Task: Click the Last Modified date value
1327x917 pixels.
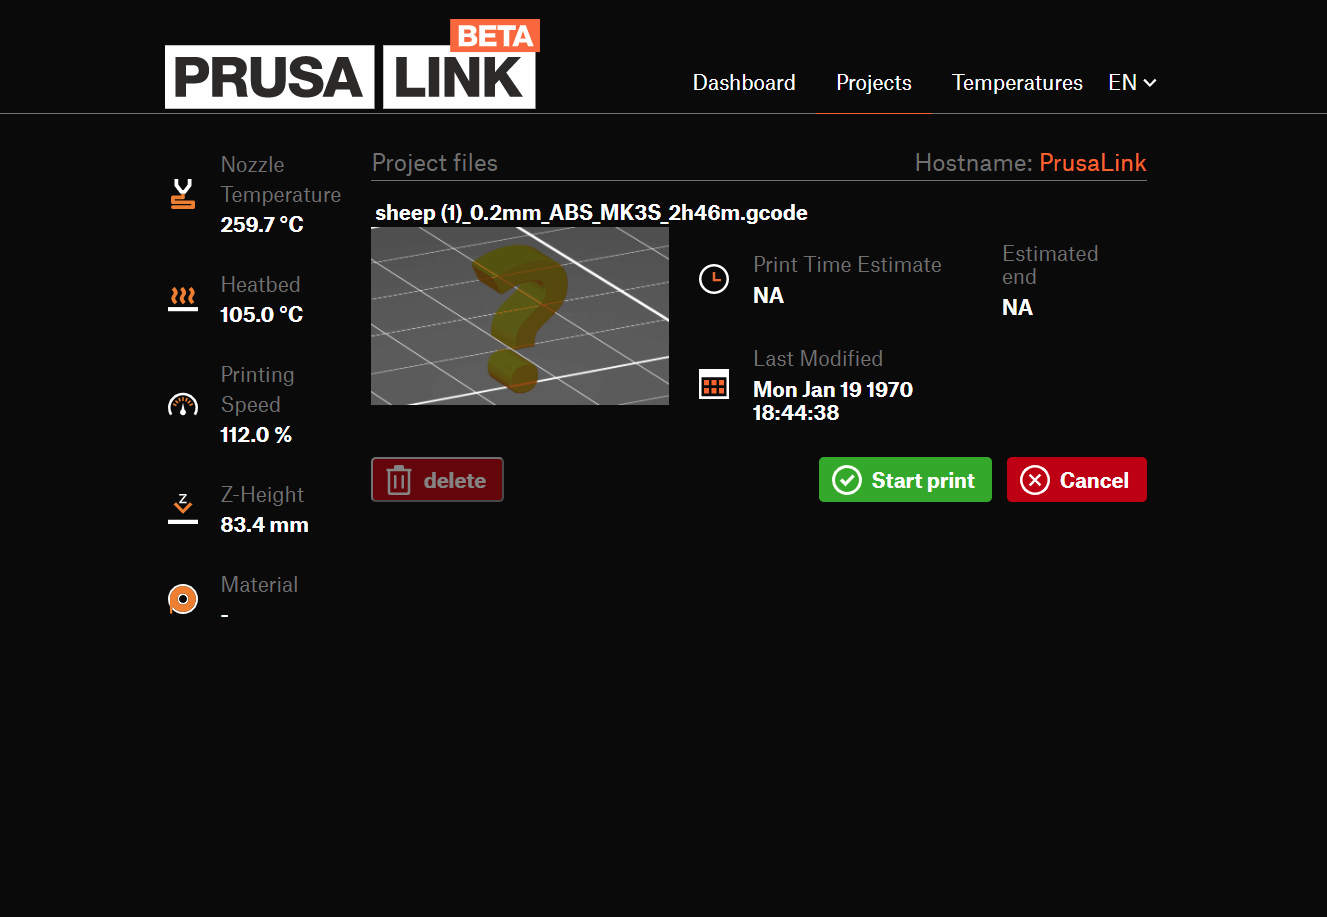Action: tap(832, 401)
